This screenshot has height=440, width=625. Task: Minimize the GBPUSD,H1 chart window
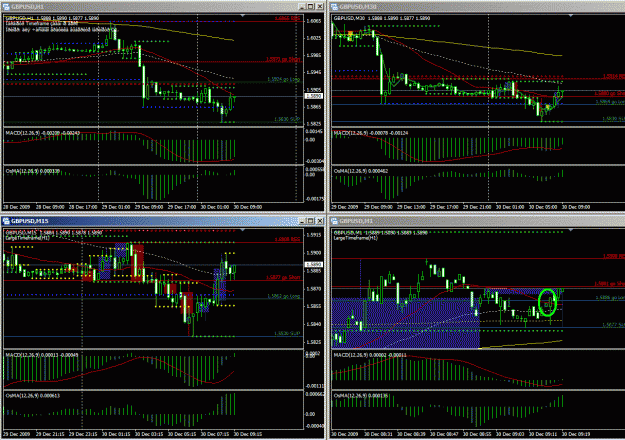coord(303,7)
